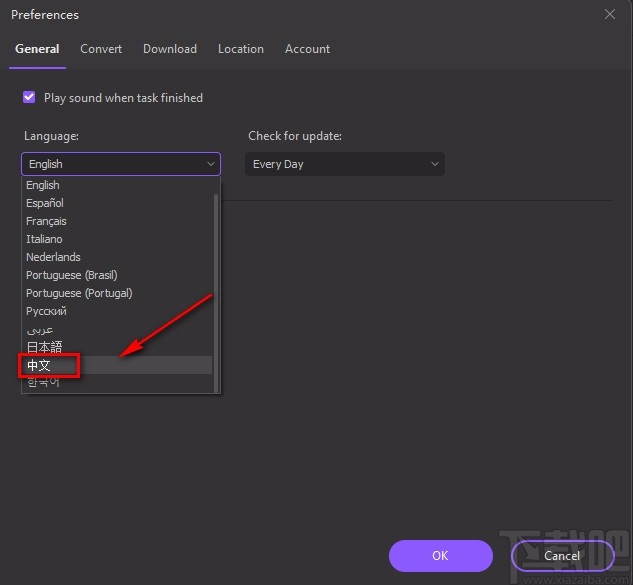Toggle Play sound when task finished checkbox
Screen dimensions: 633x585
pos(30,98)
